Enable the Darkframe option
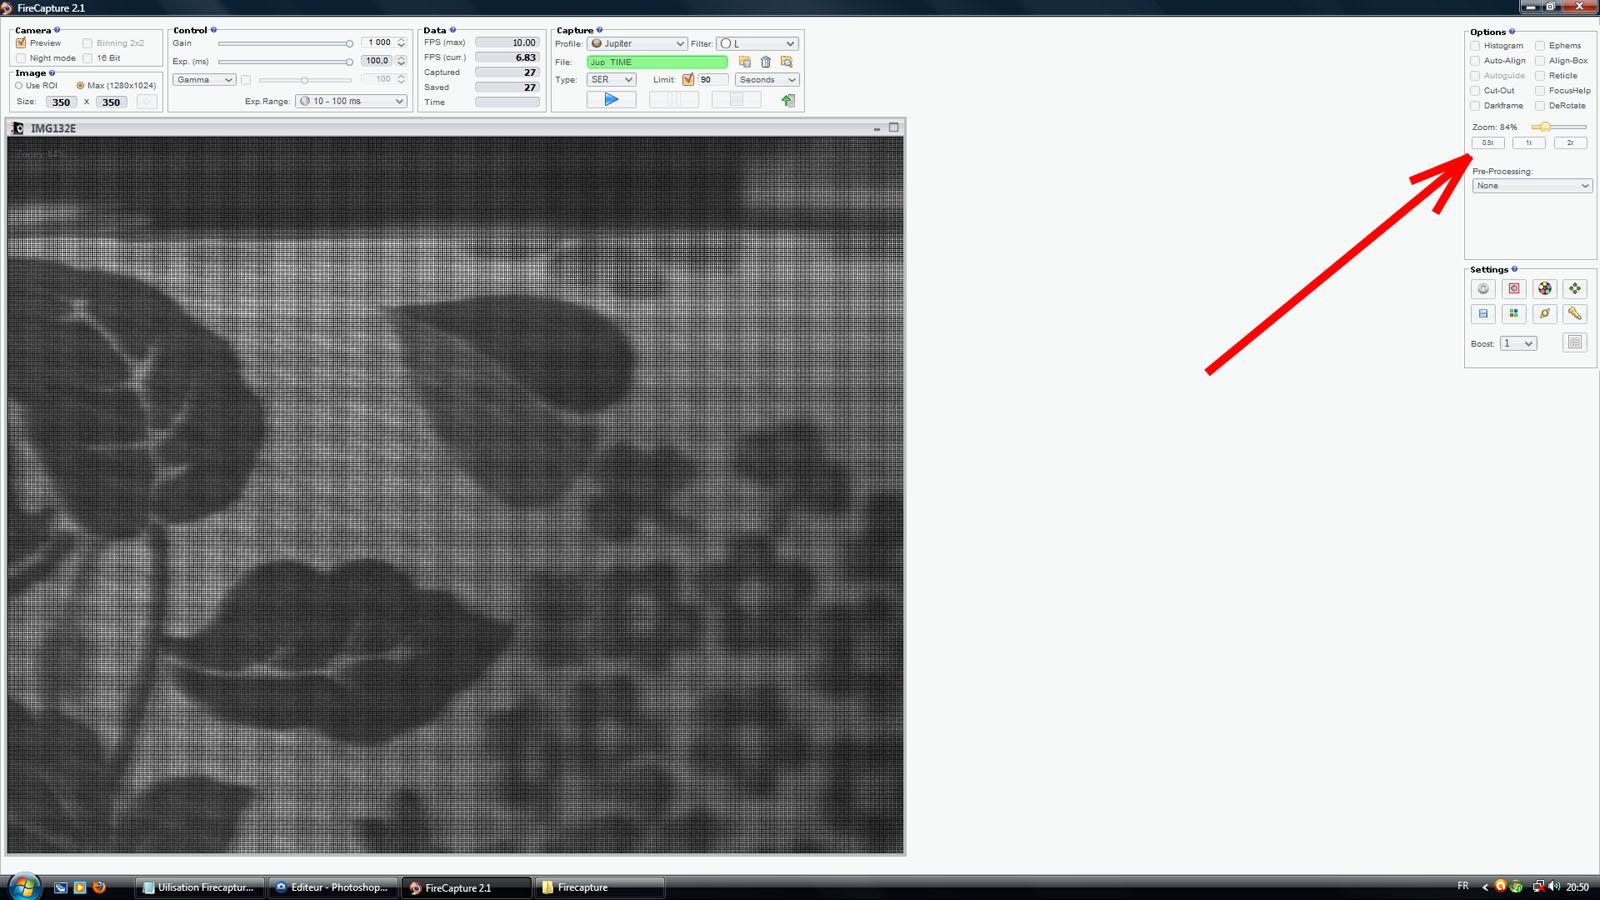The height and width of the screenshot is (900, 1600). [1475, 106]
